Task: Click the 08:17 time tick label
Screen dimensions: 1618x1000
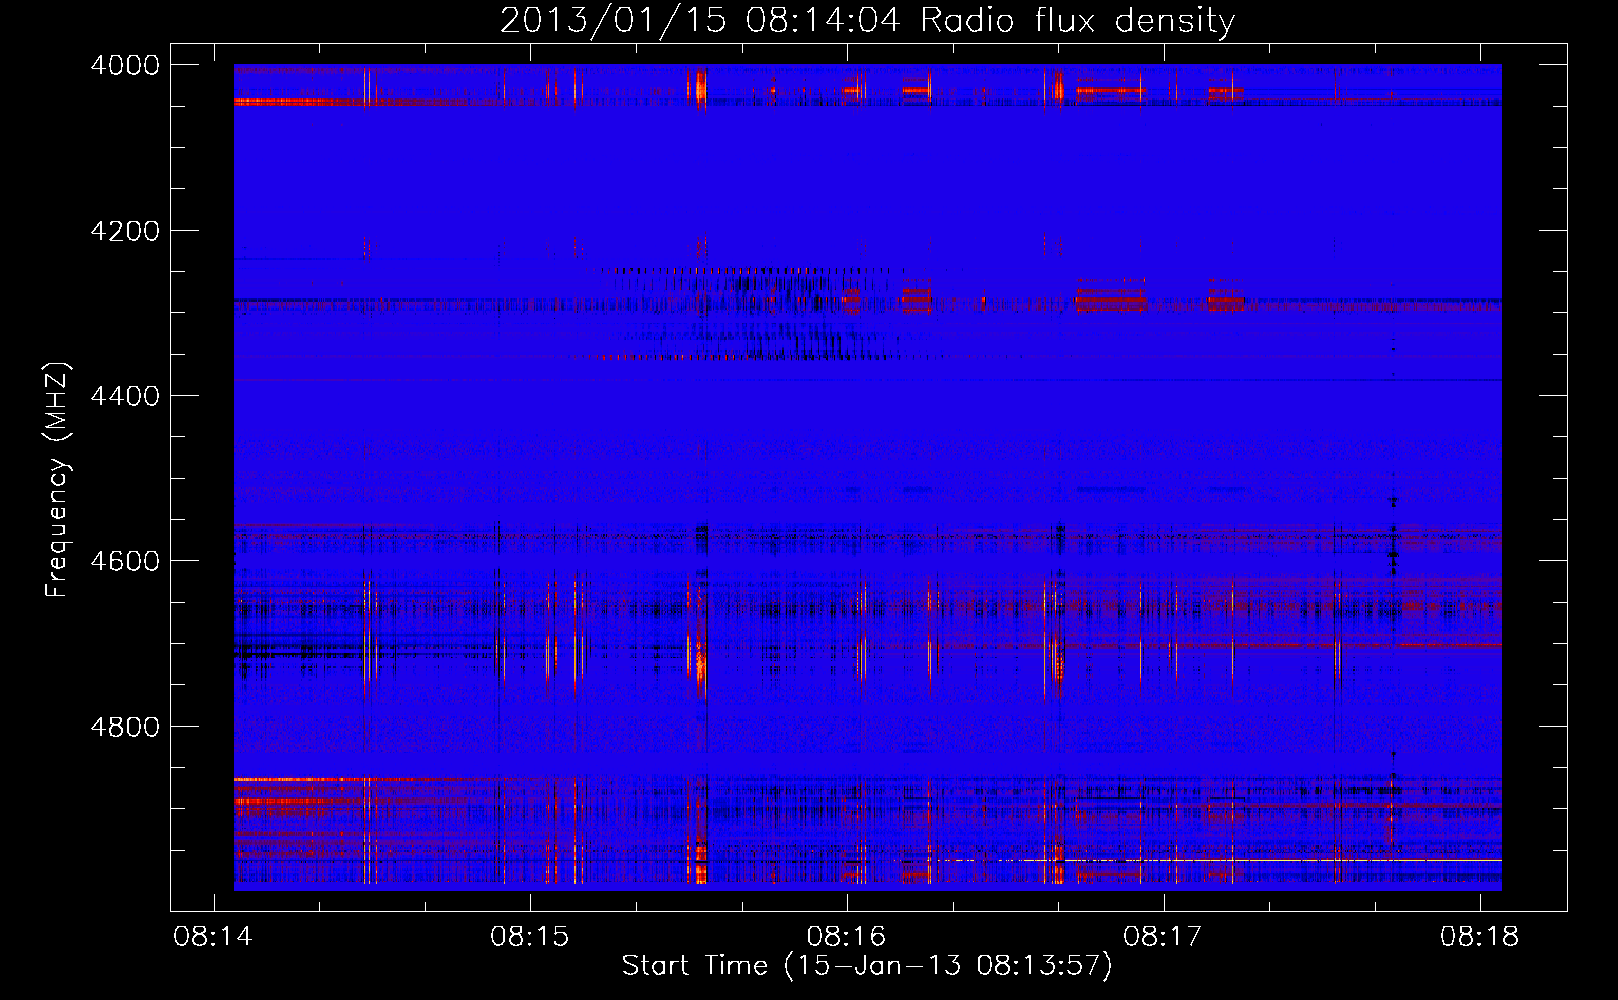Action: pos(1163,937)
